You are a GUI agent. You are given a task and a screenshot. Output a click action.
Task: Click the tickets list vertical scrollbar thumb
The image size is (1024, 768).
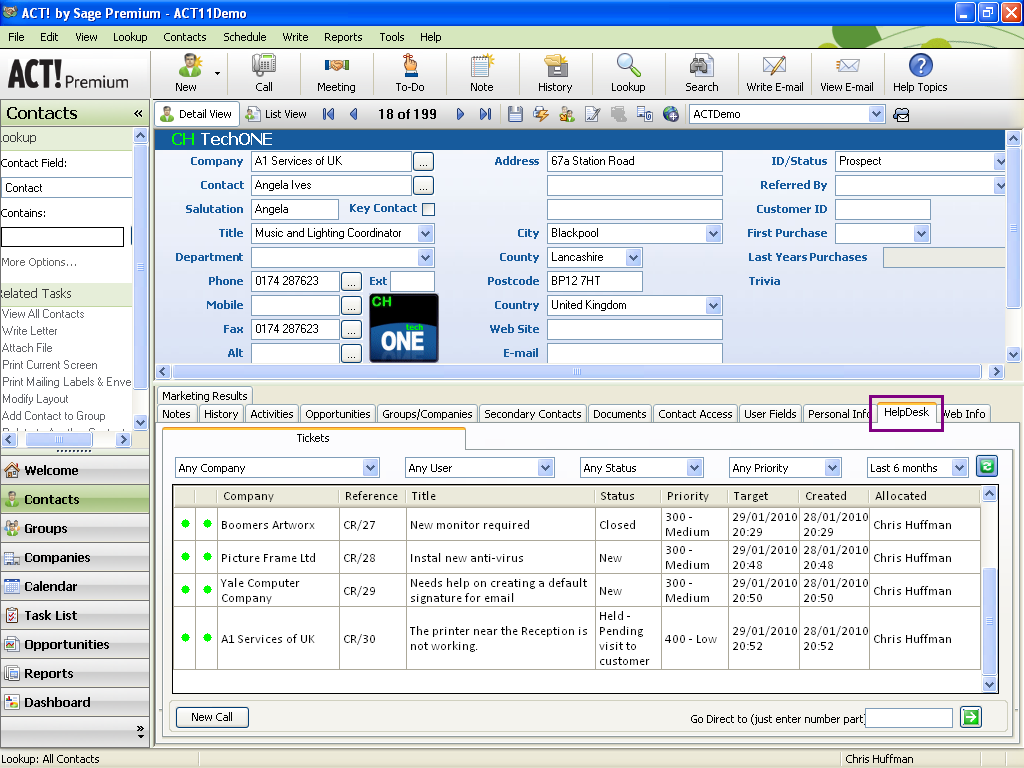point(989,621)
